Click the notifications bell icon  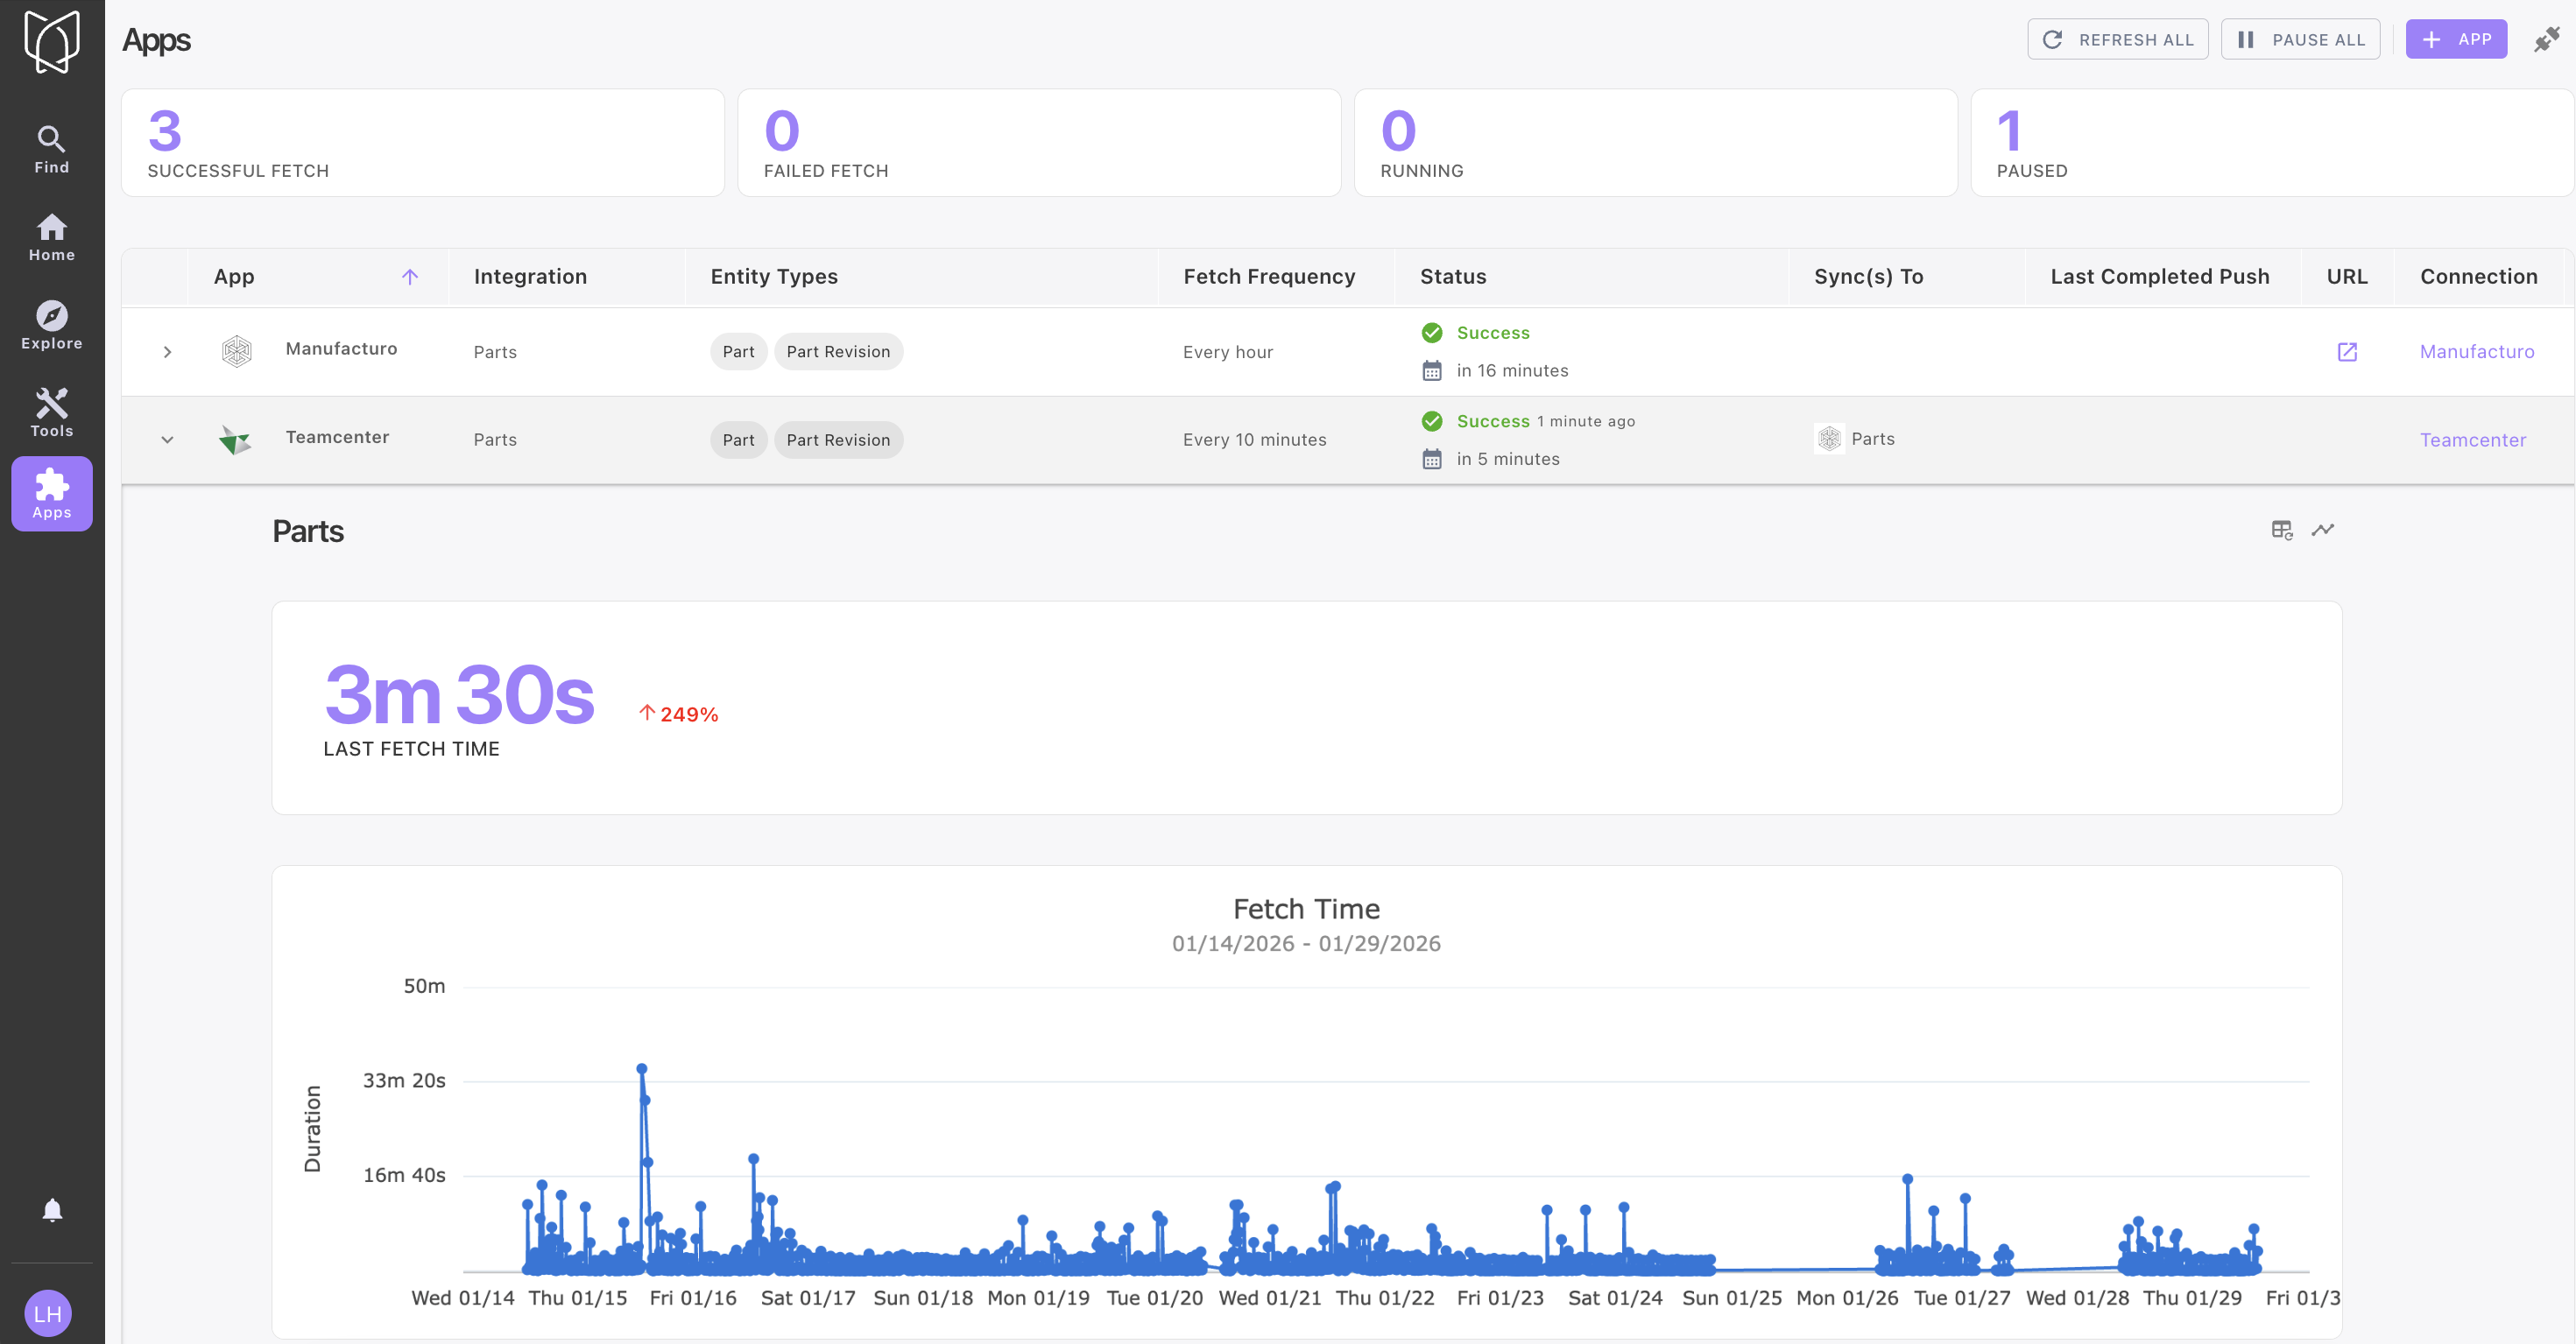click(52, 1211)
